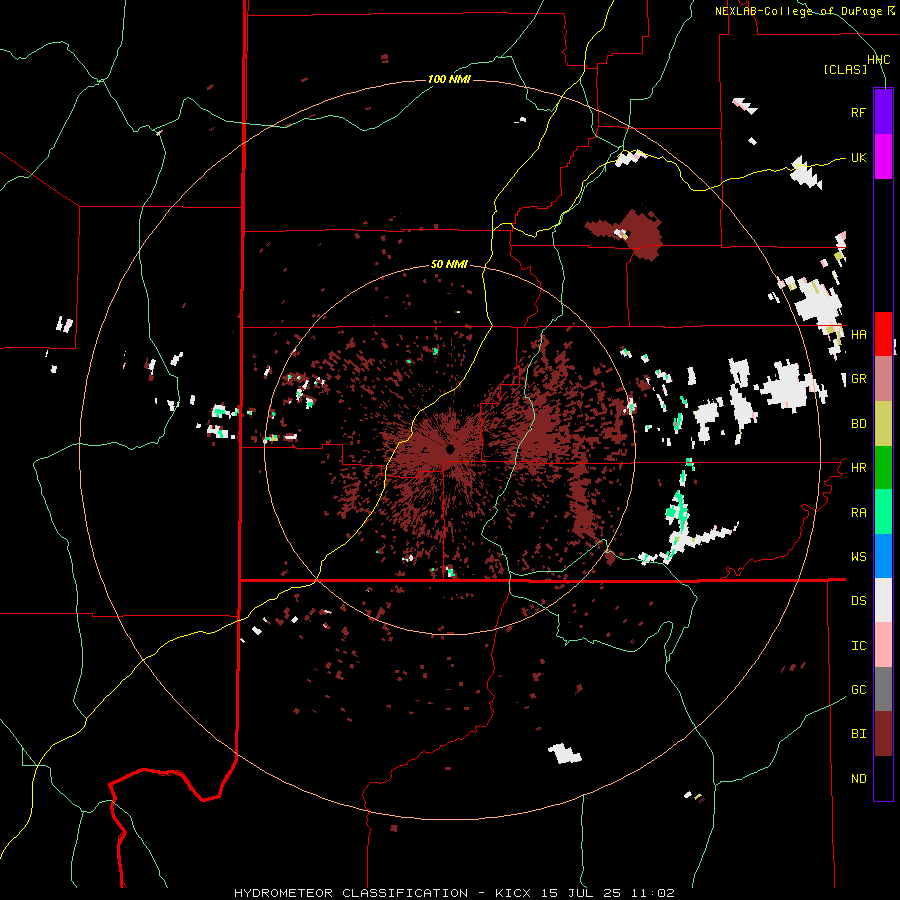Click the RA legend label
The width and height of the screenshot is (900, 900).
click(858, 513)
